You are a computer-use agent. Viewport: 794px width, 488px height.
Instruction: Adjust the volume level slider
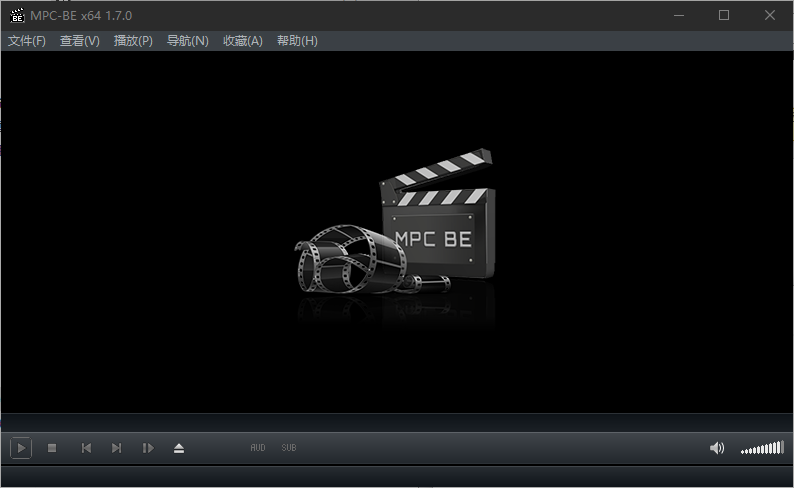[762, 448]
